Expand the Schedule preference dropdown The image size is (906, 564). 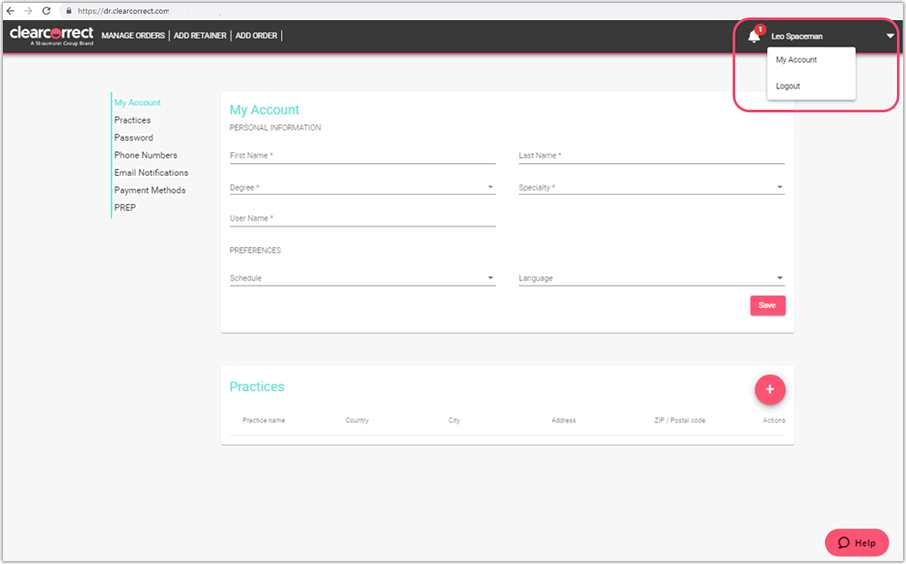coord(490,278)
